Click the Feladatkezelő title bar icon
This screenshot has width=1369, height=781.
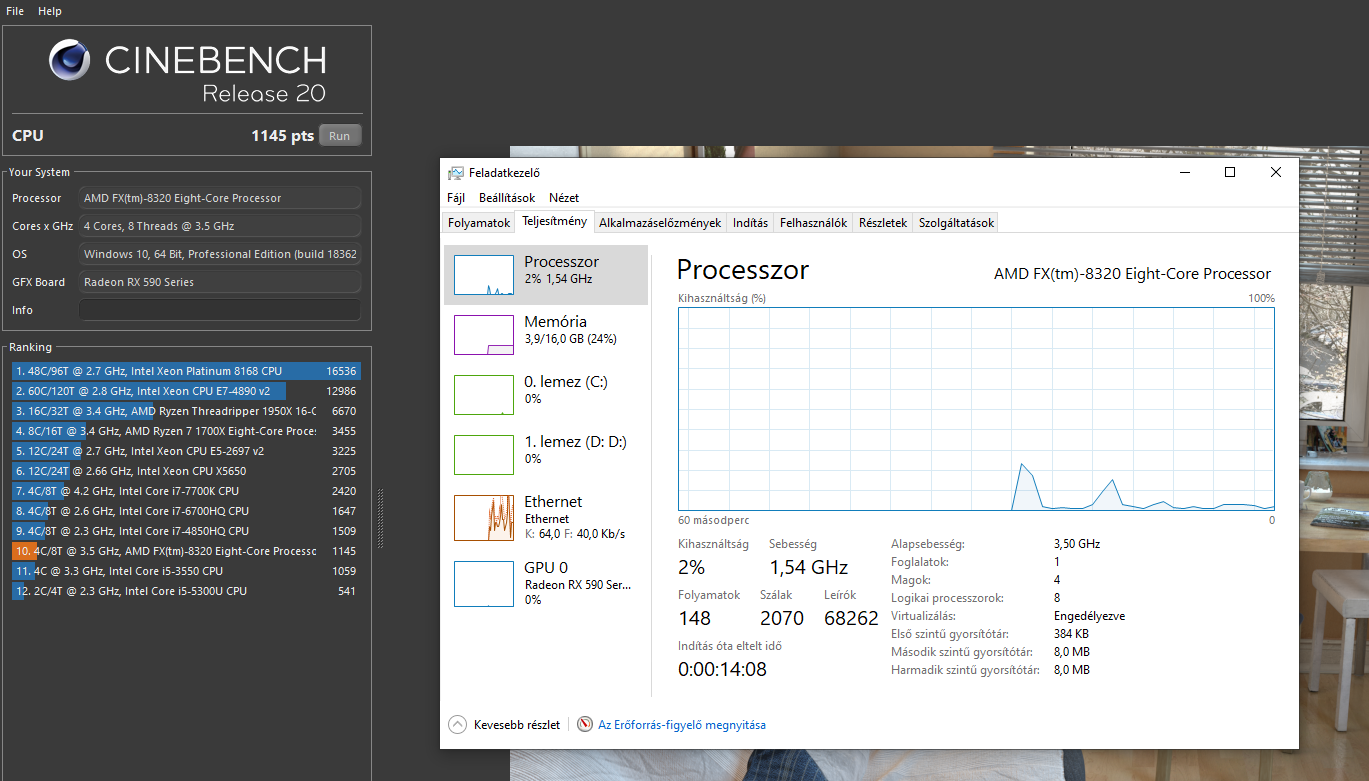point(456,173)
